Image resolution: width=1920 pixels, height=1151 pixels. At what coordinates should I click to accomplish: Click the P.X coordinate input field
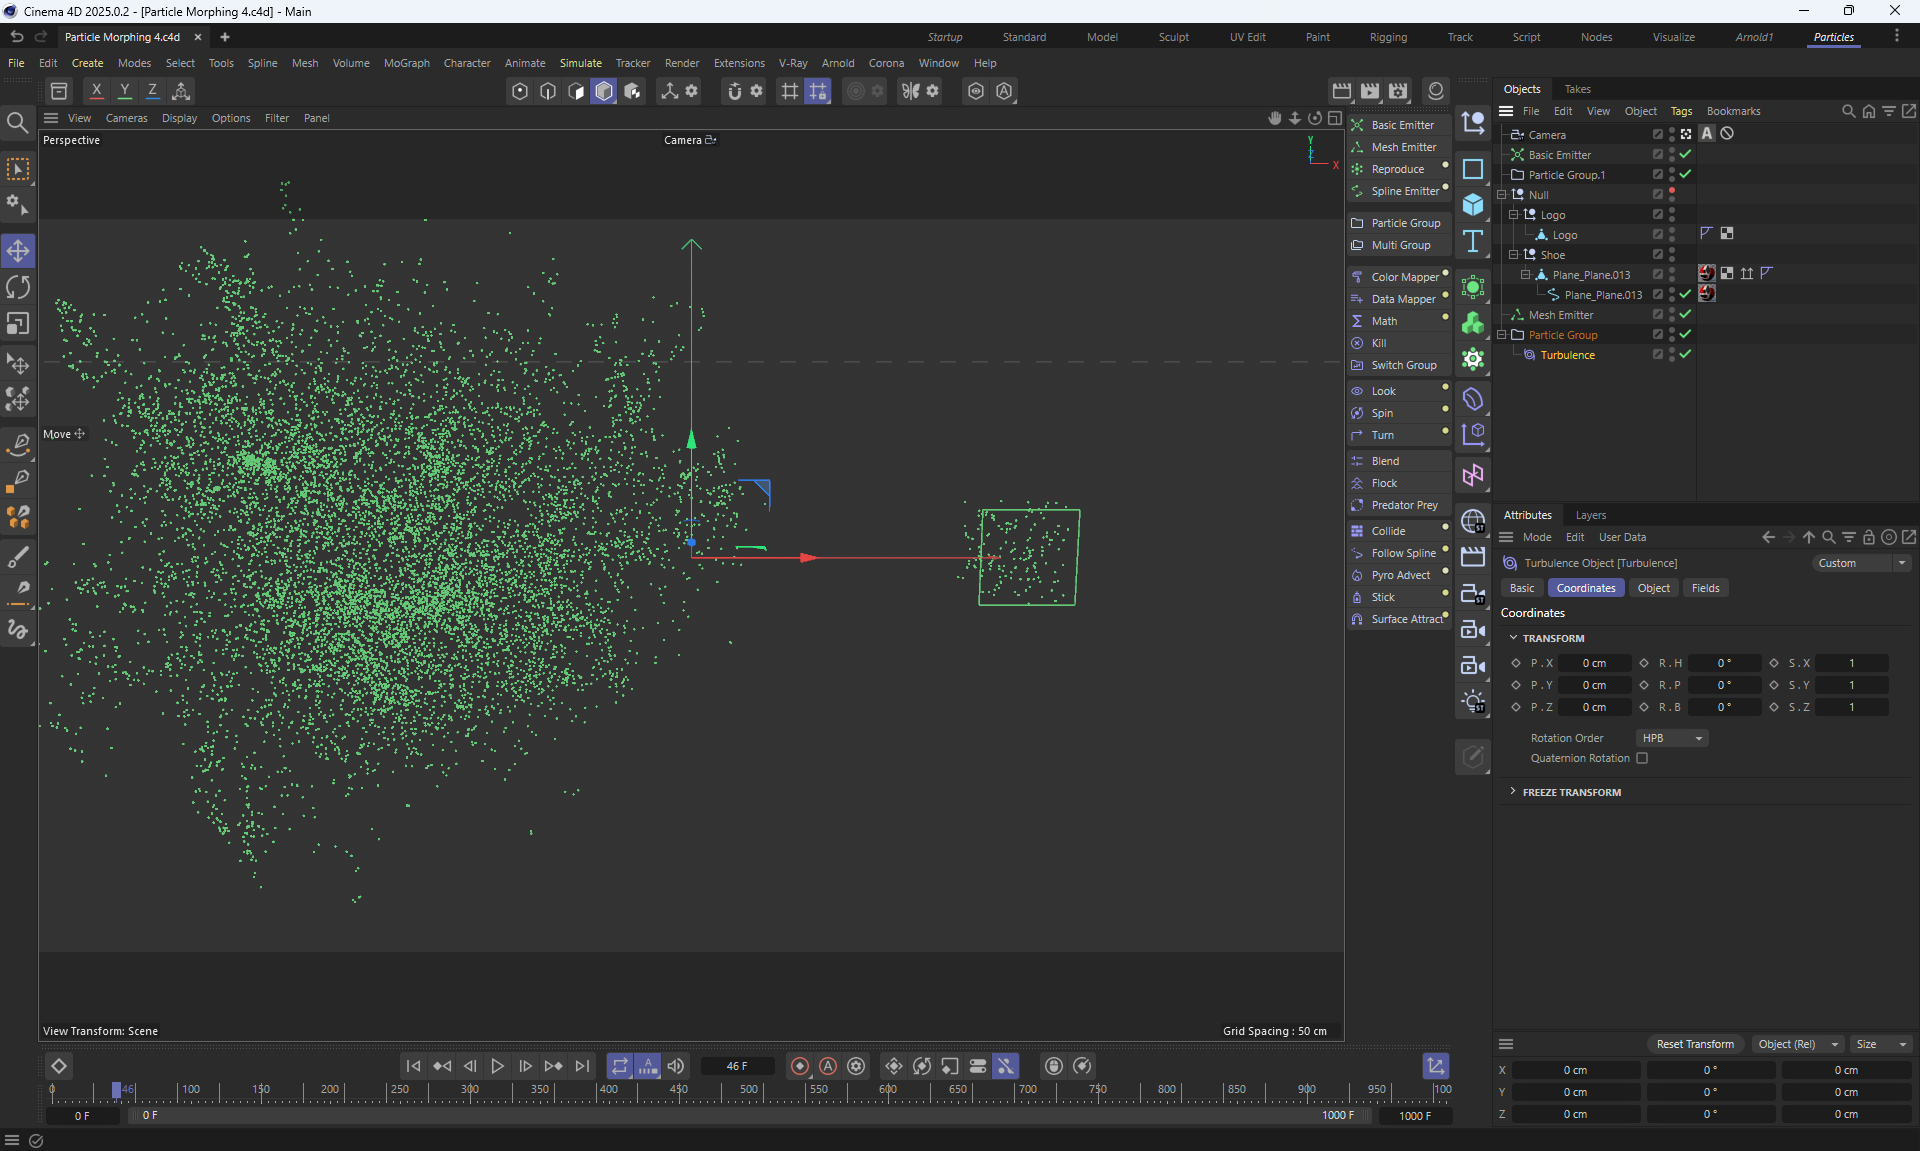tap(1594, 663)
